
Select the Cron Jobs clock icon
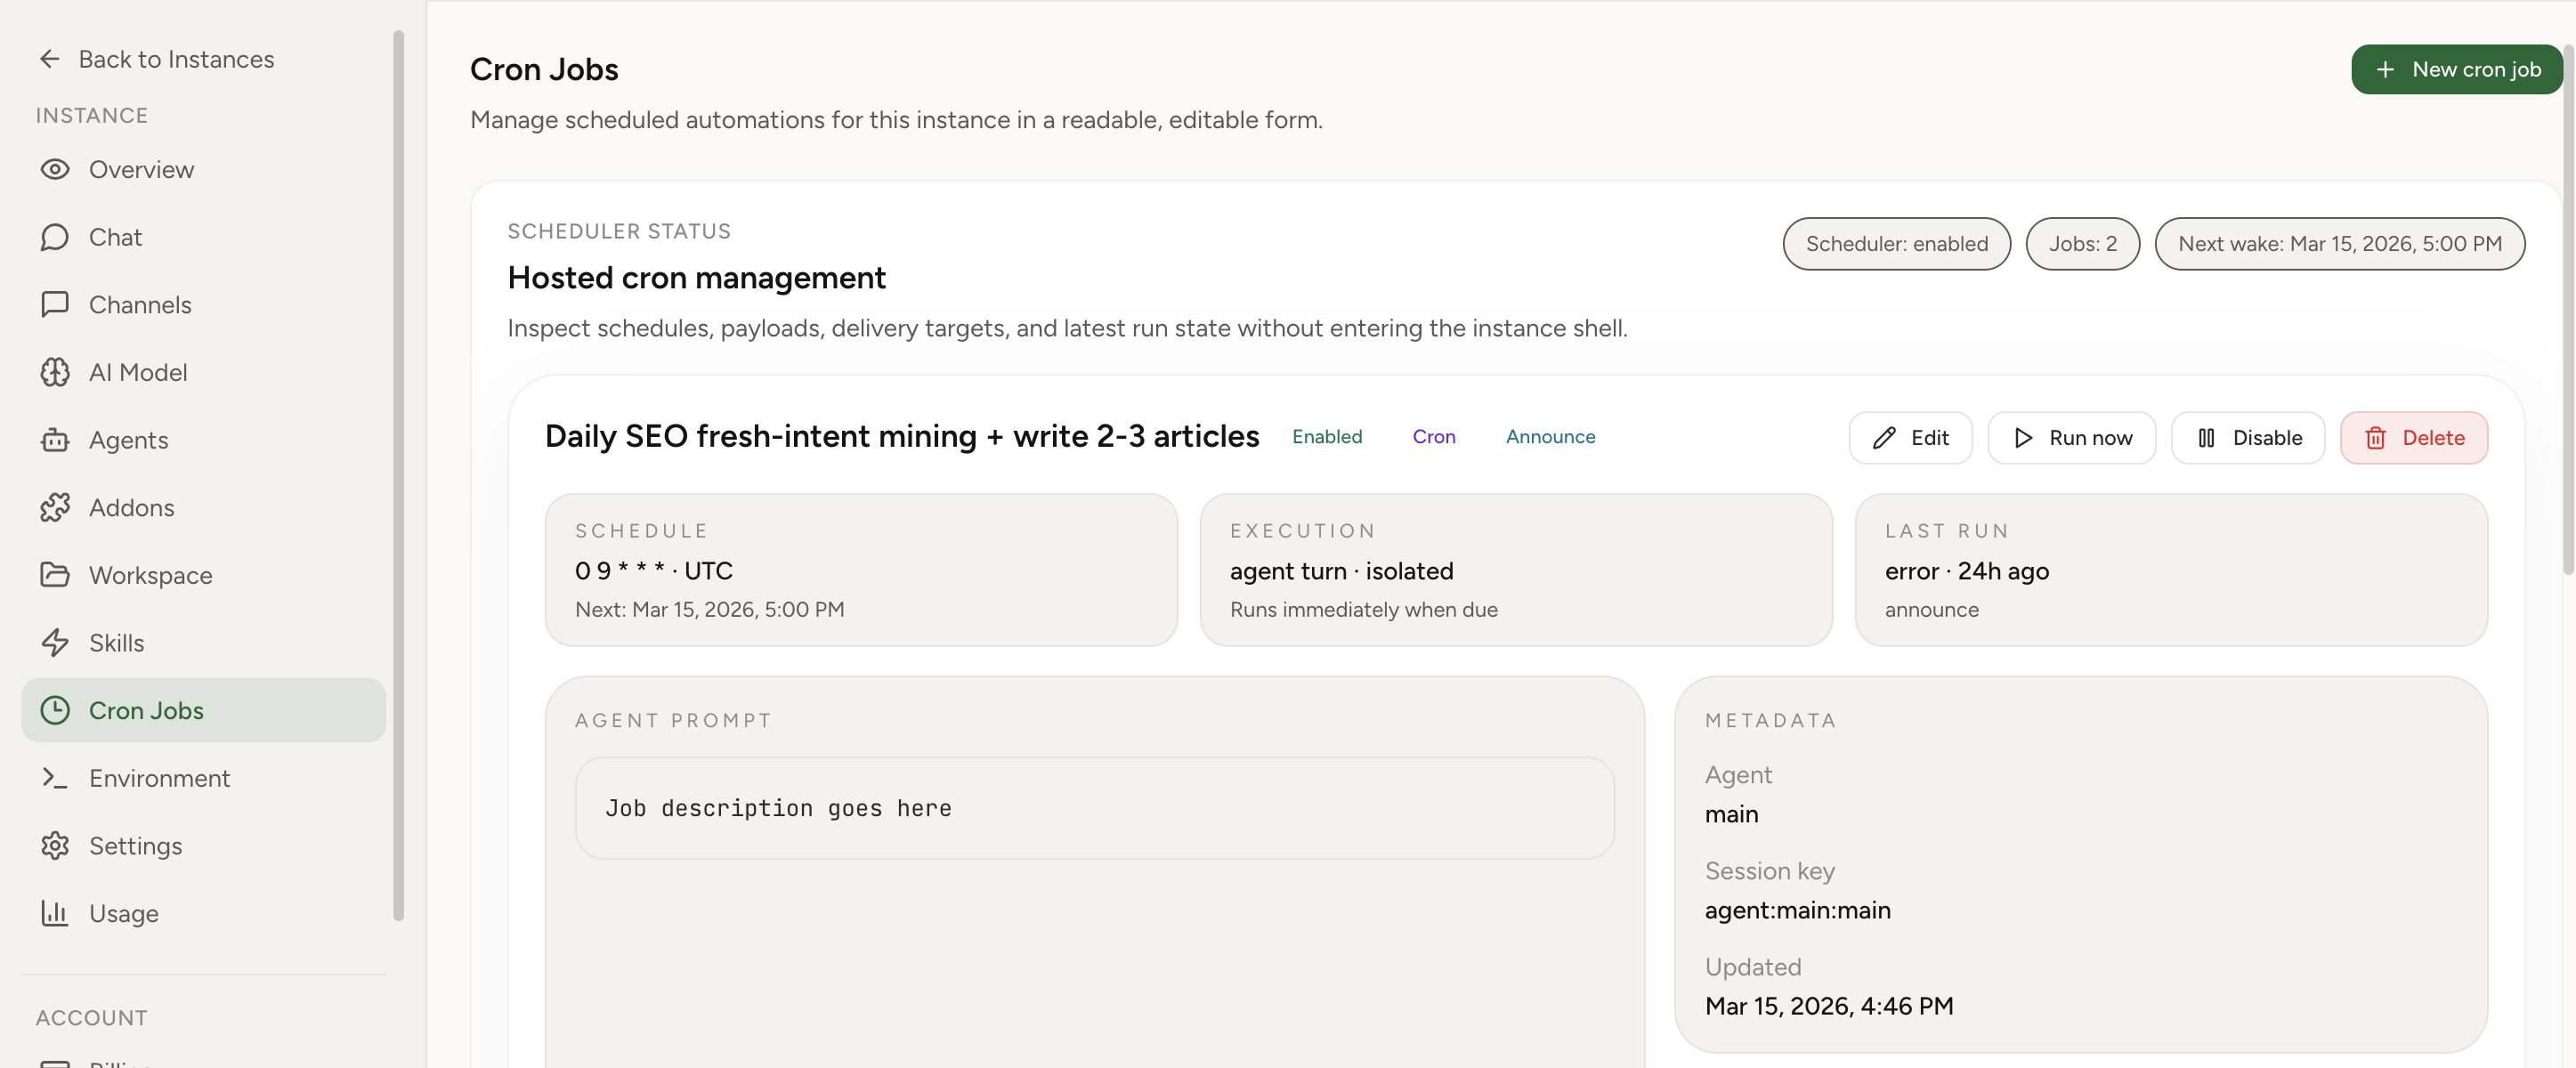55,710
